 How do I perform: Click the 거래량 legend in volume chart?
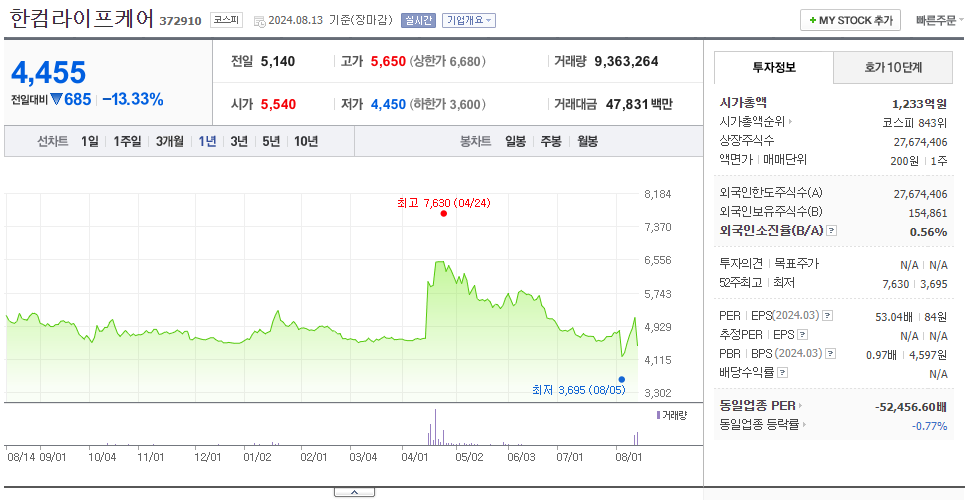coord(671,415)
